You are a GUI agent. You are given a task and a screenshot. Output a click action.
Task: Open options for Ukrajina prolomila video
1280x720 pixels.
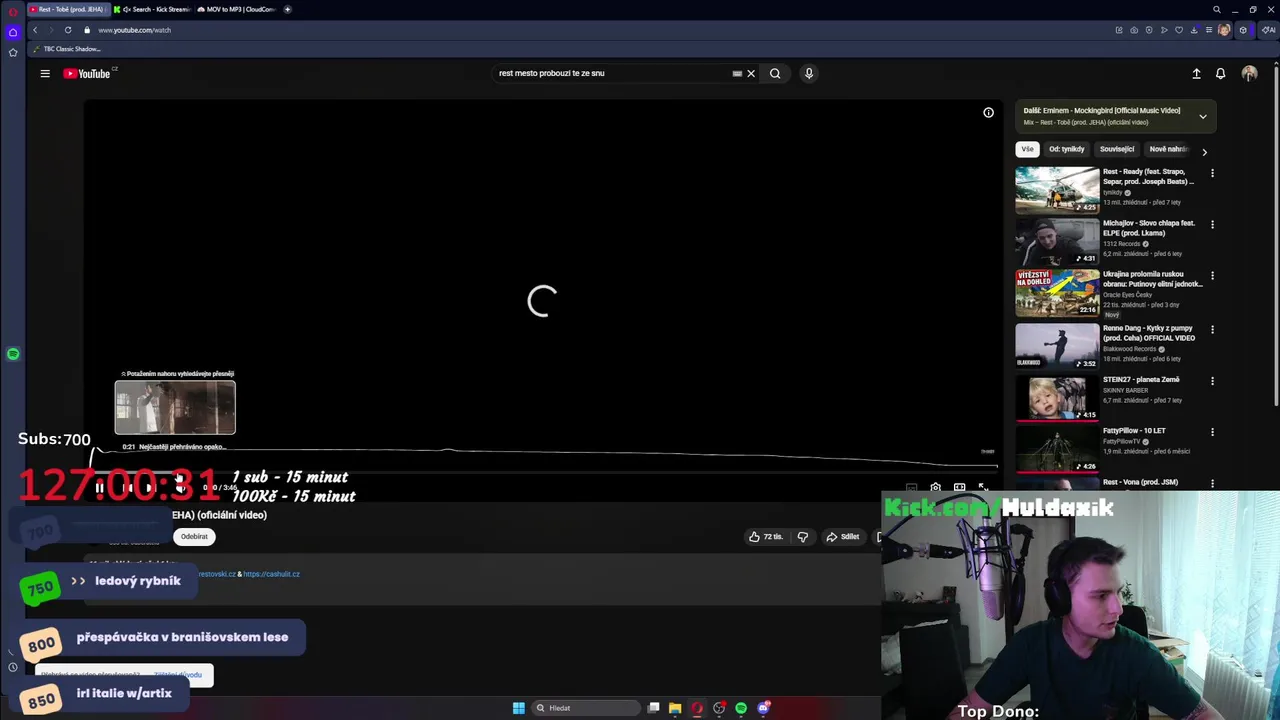[x=1212, y=276]
